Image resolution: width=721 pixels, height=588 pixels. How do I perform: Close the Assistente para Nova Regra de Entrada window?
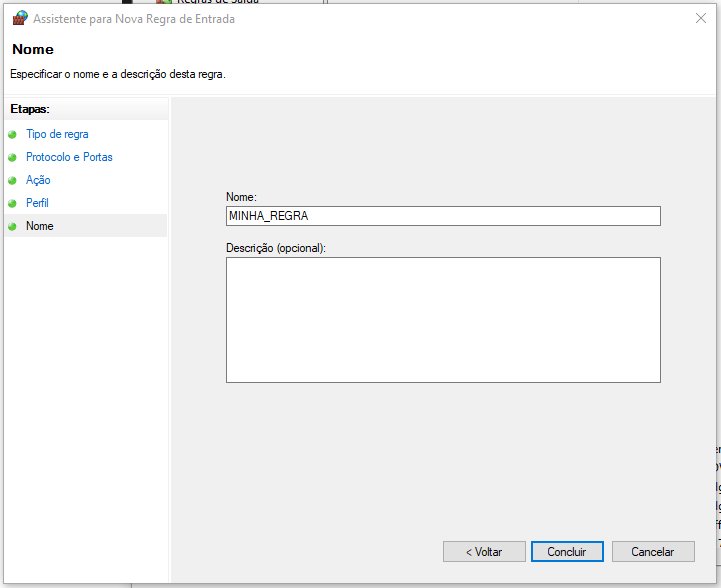pyautogui.click(x=701, y=18)
